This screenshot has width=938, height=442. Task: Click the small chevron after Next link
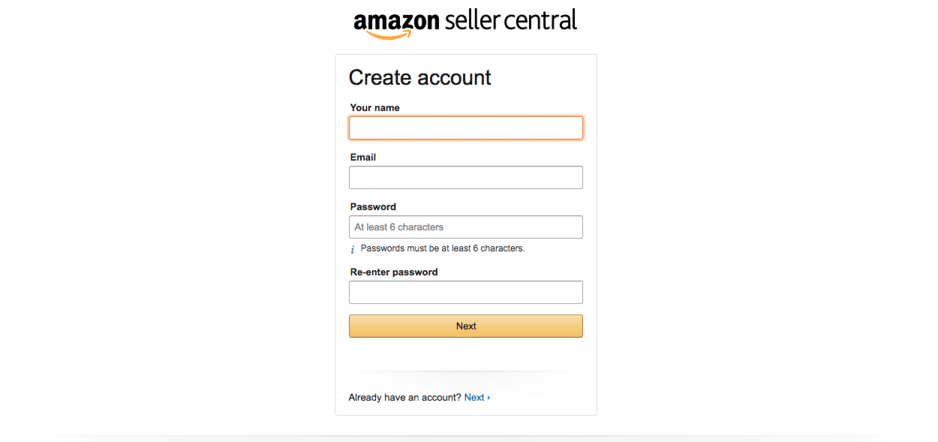click(489, 398)
